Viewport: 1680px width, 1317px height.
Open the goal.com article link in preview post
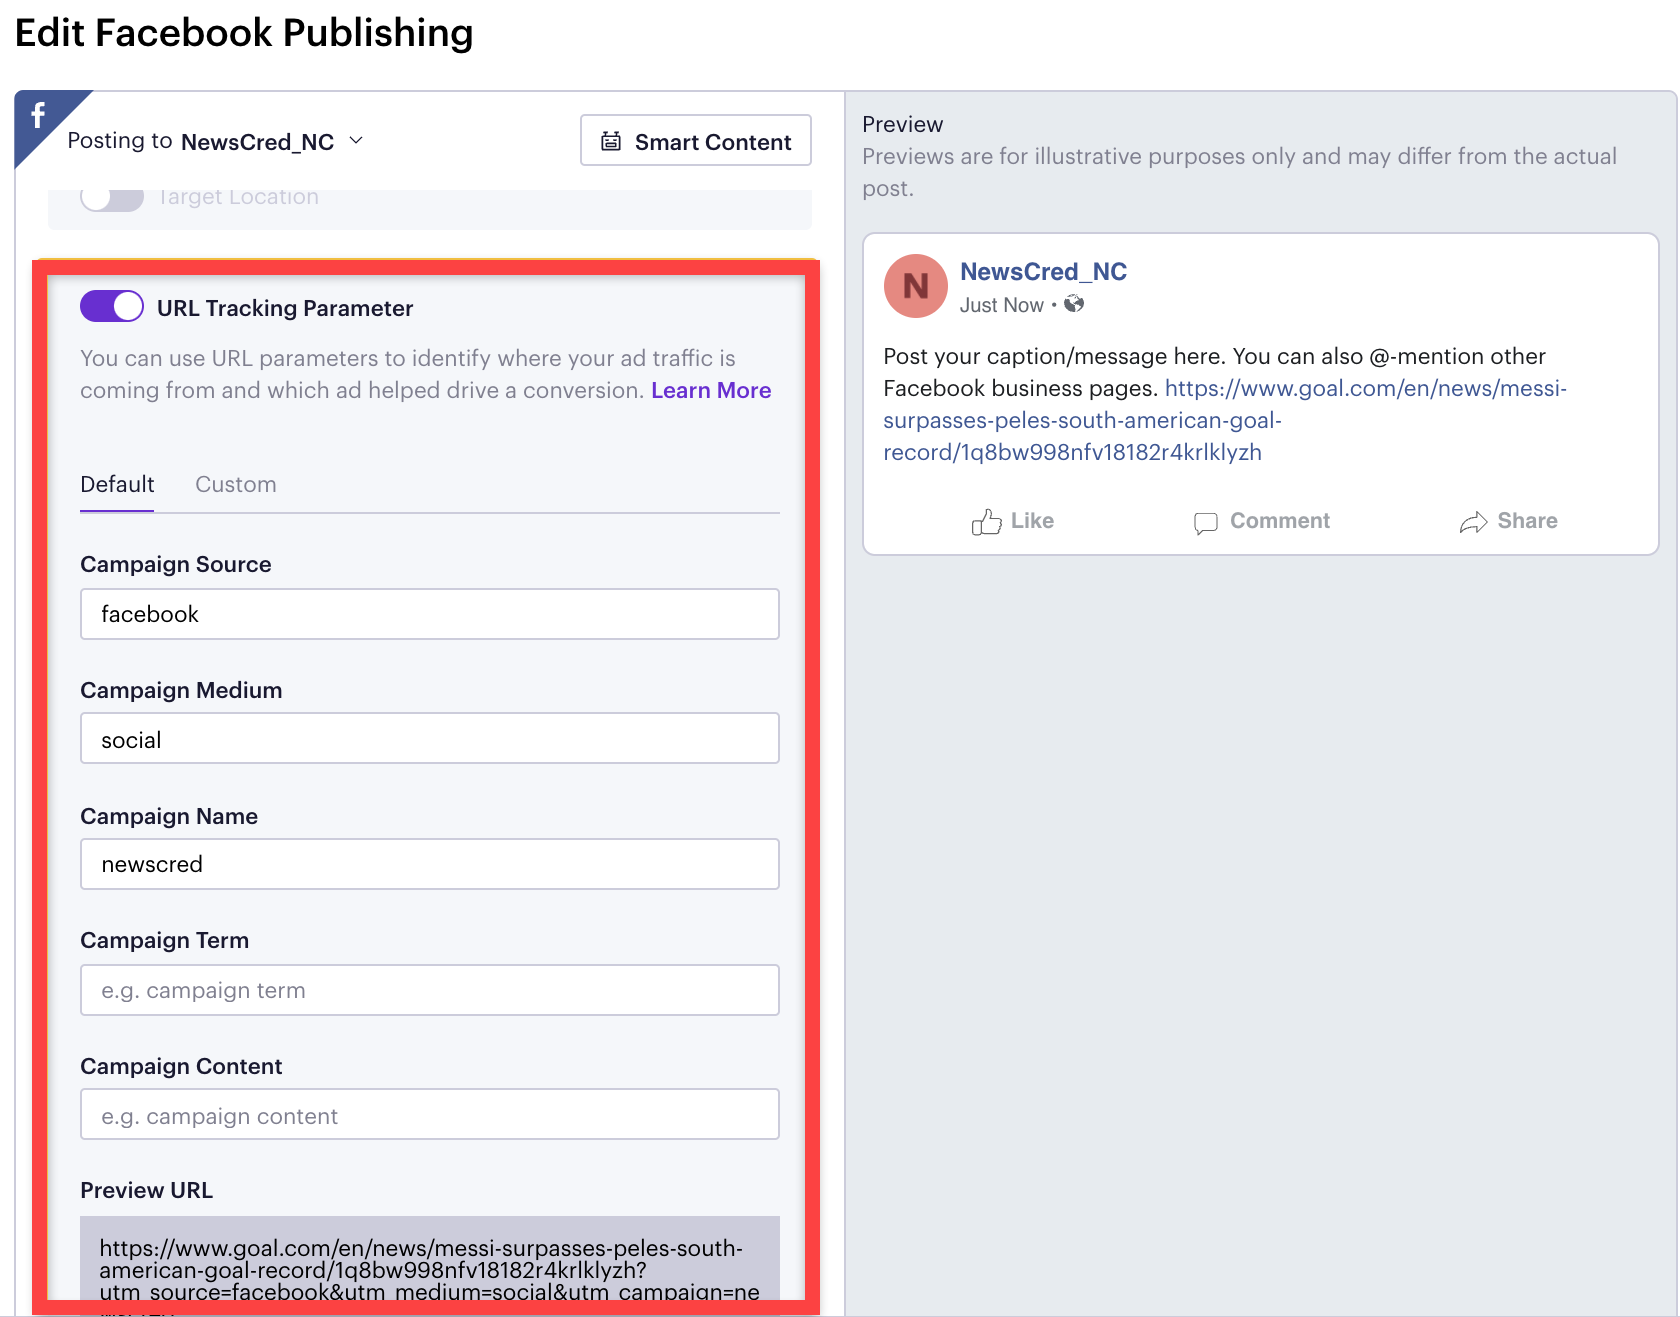pos(1224,420)
